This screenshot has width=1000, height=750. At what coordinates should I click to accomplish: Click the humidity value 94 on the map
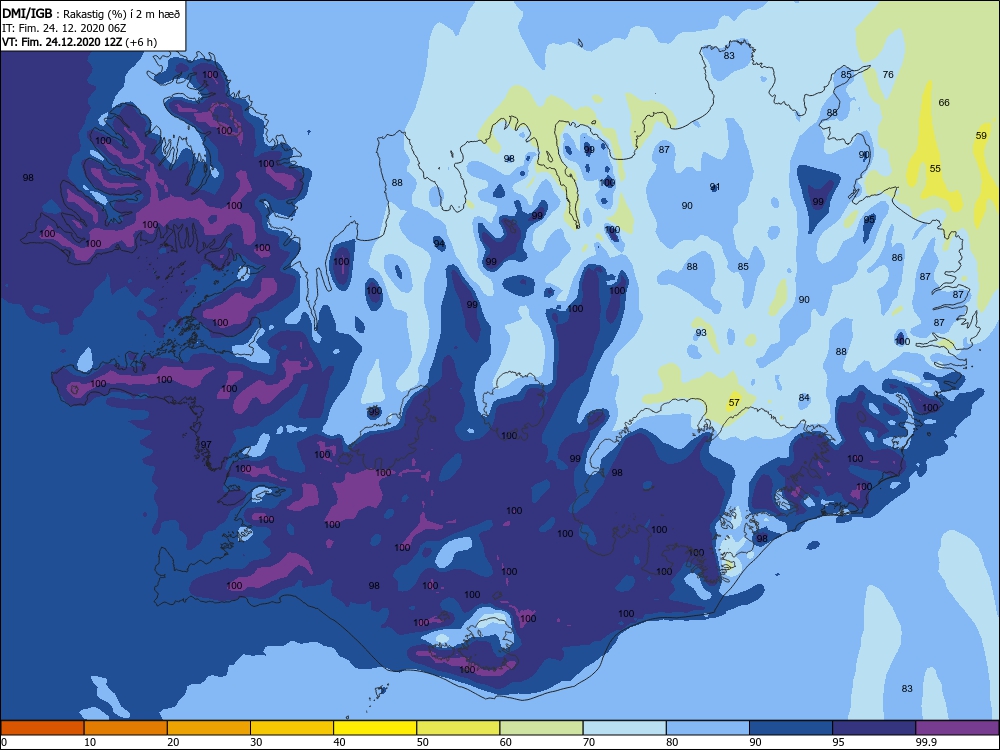(439, 243)
